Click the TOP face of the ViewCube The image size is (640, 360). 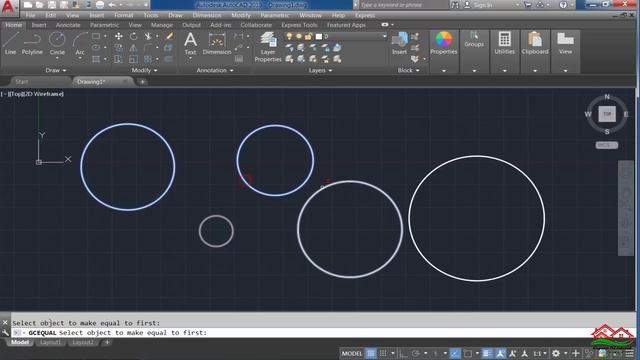coord(607,114)
